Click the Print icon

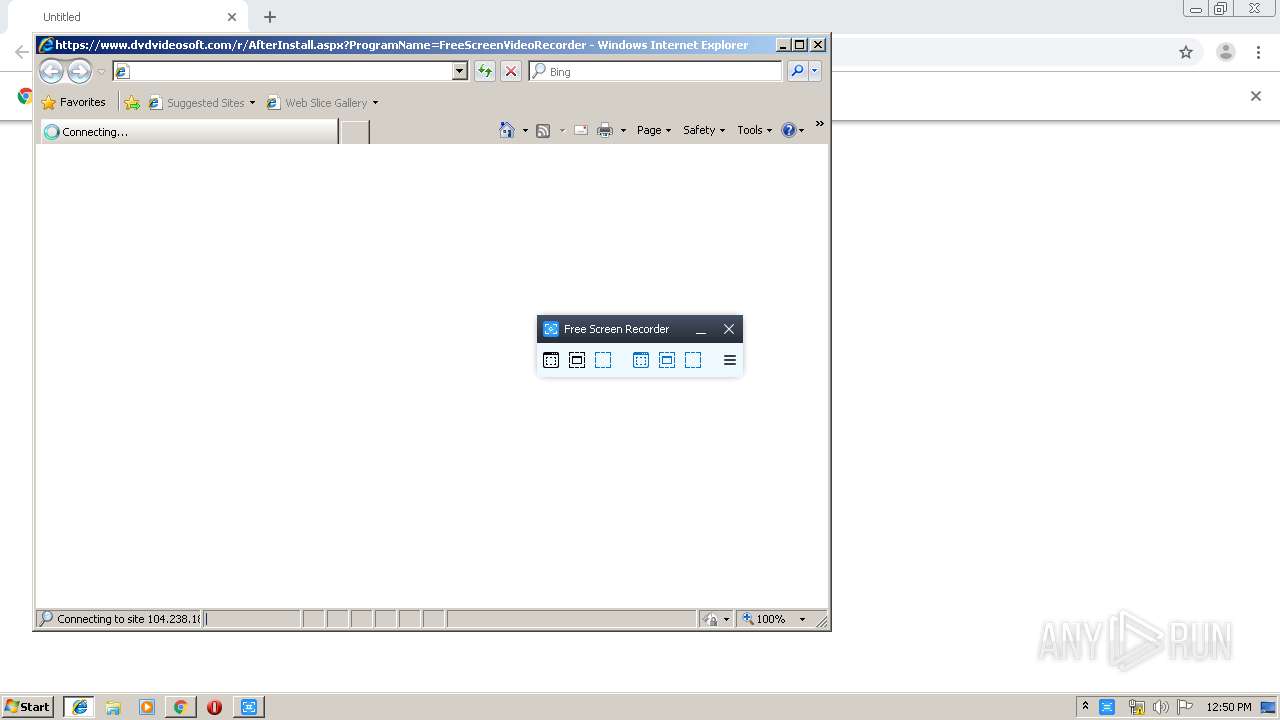605,130
